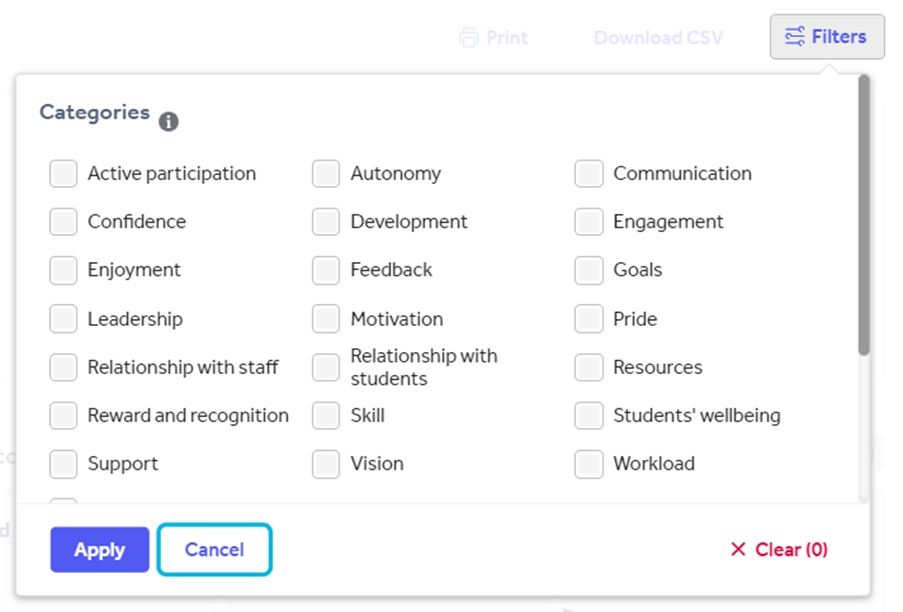Select the Motivation category
The image size is (903, 612).
click(x=325, y=319)
